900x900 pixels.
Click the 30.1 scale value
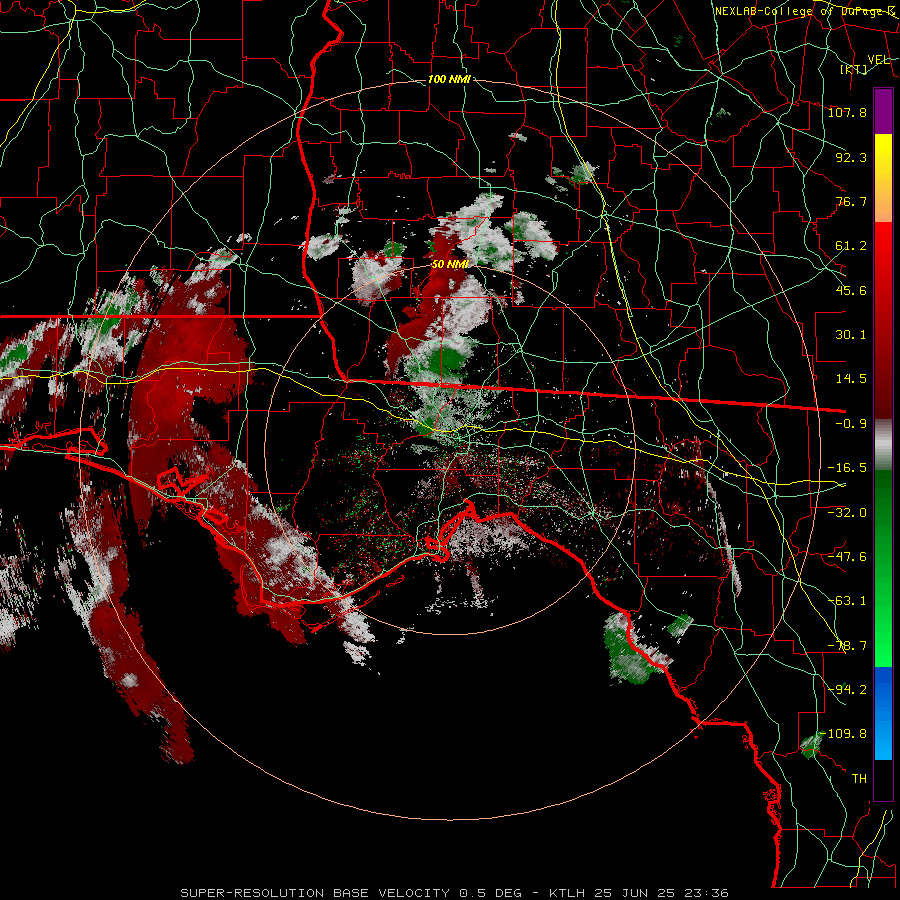tap(851, 335)
